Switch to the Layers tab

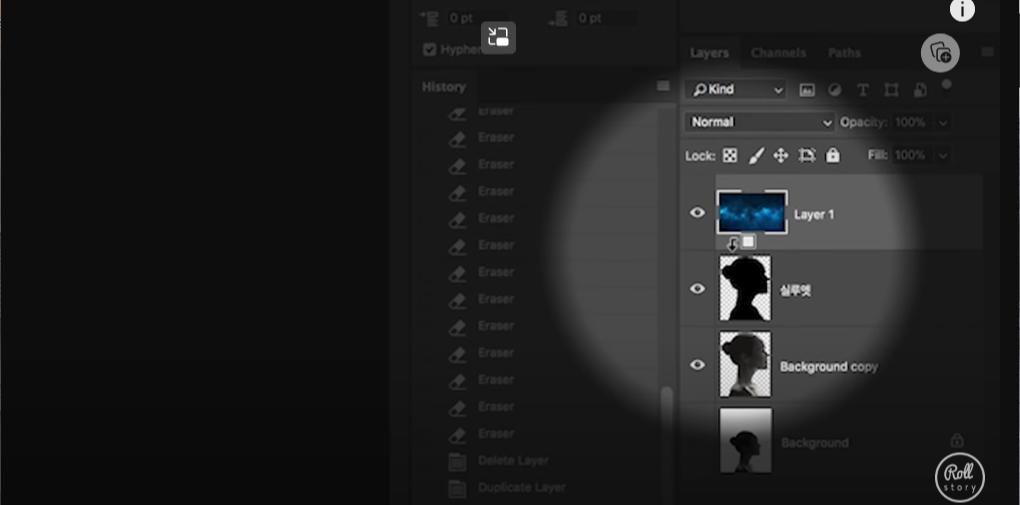709,53
